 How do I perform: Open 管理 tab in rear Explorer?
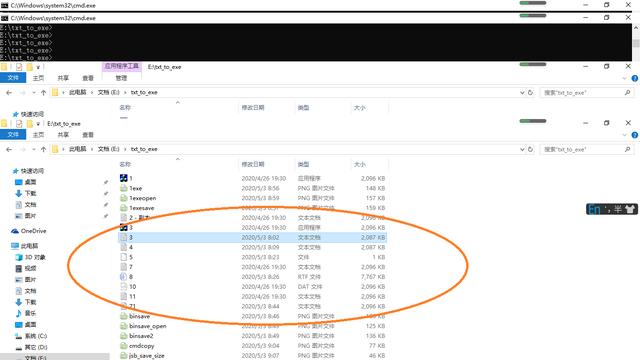point(121,78)
